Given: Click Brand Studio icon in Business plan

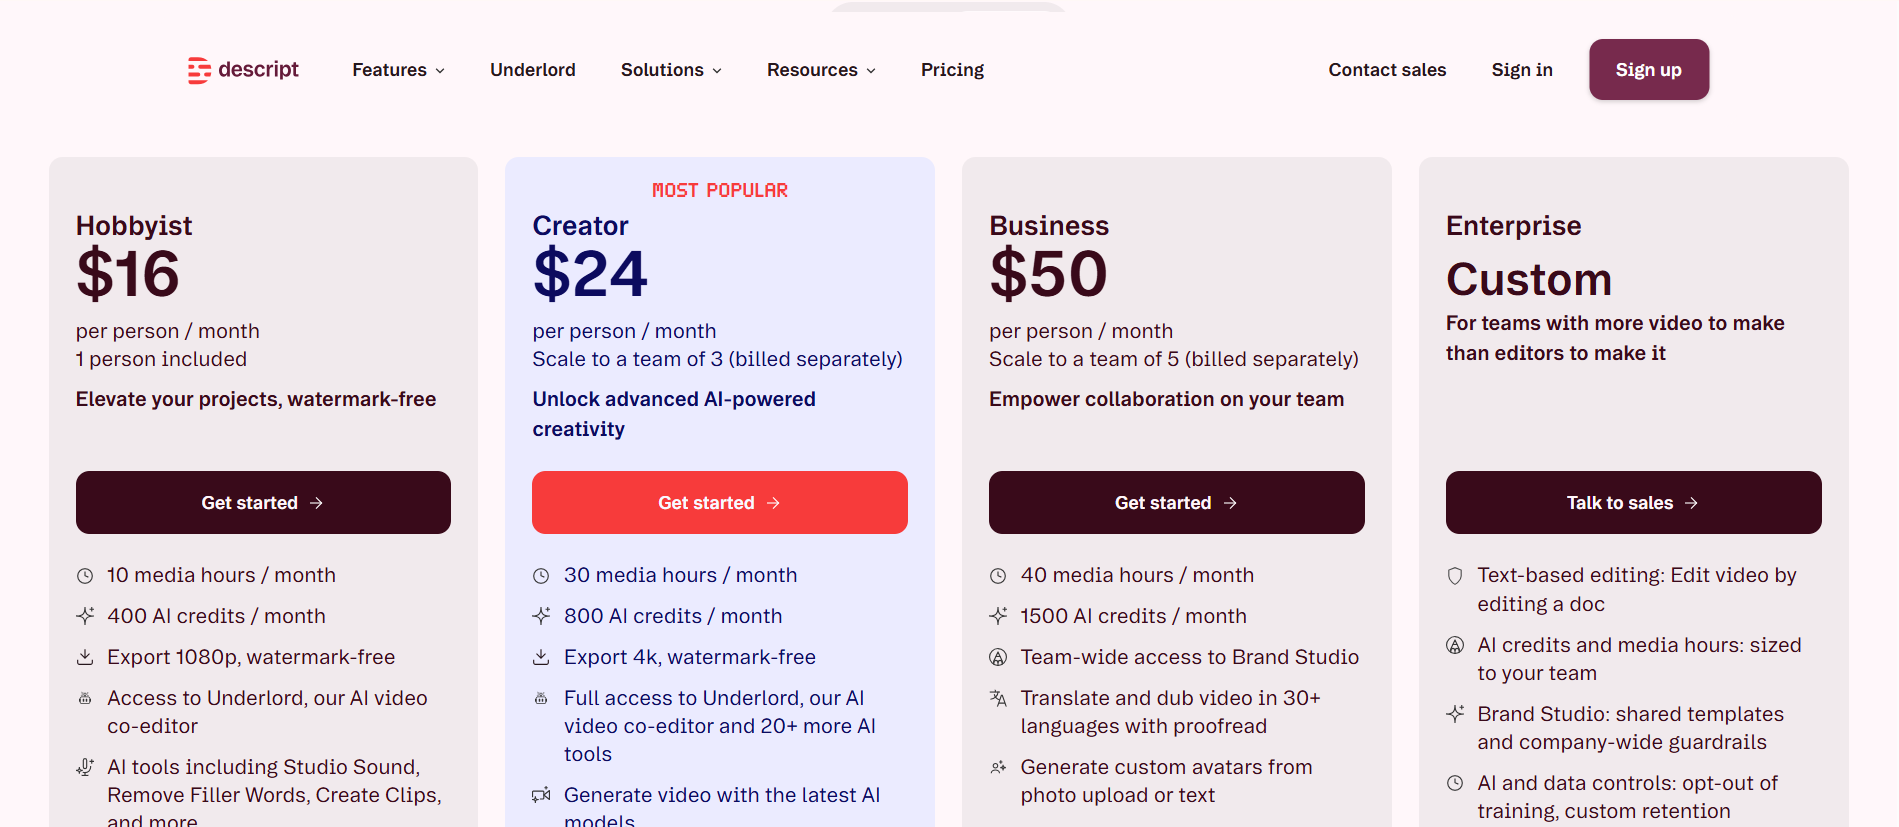Looking at the screenshot, I should 998,657.
